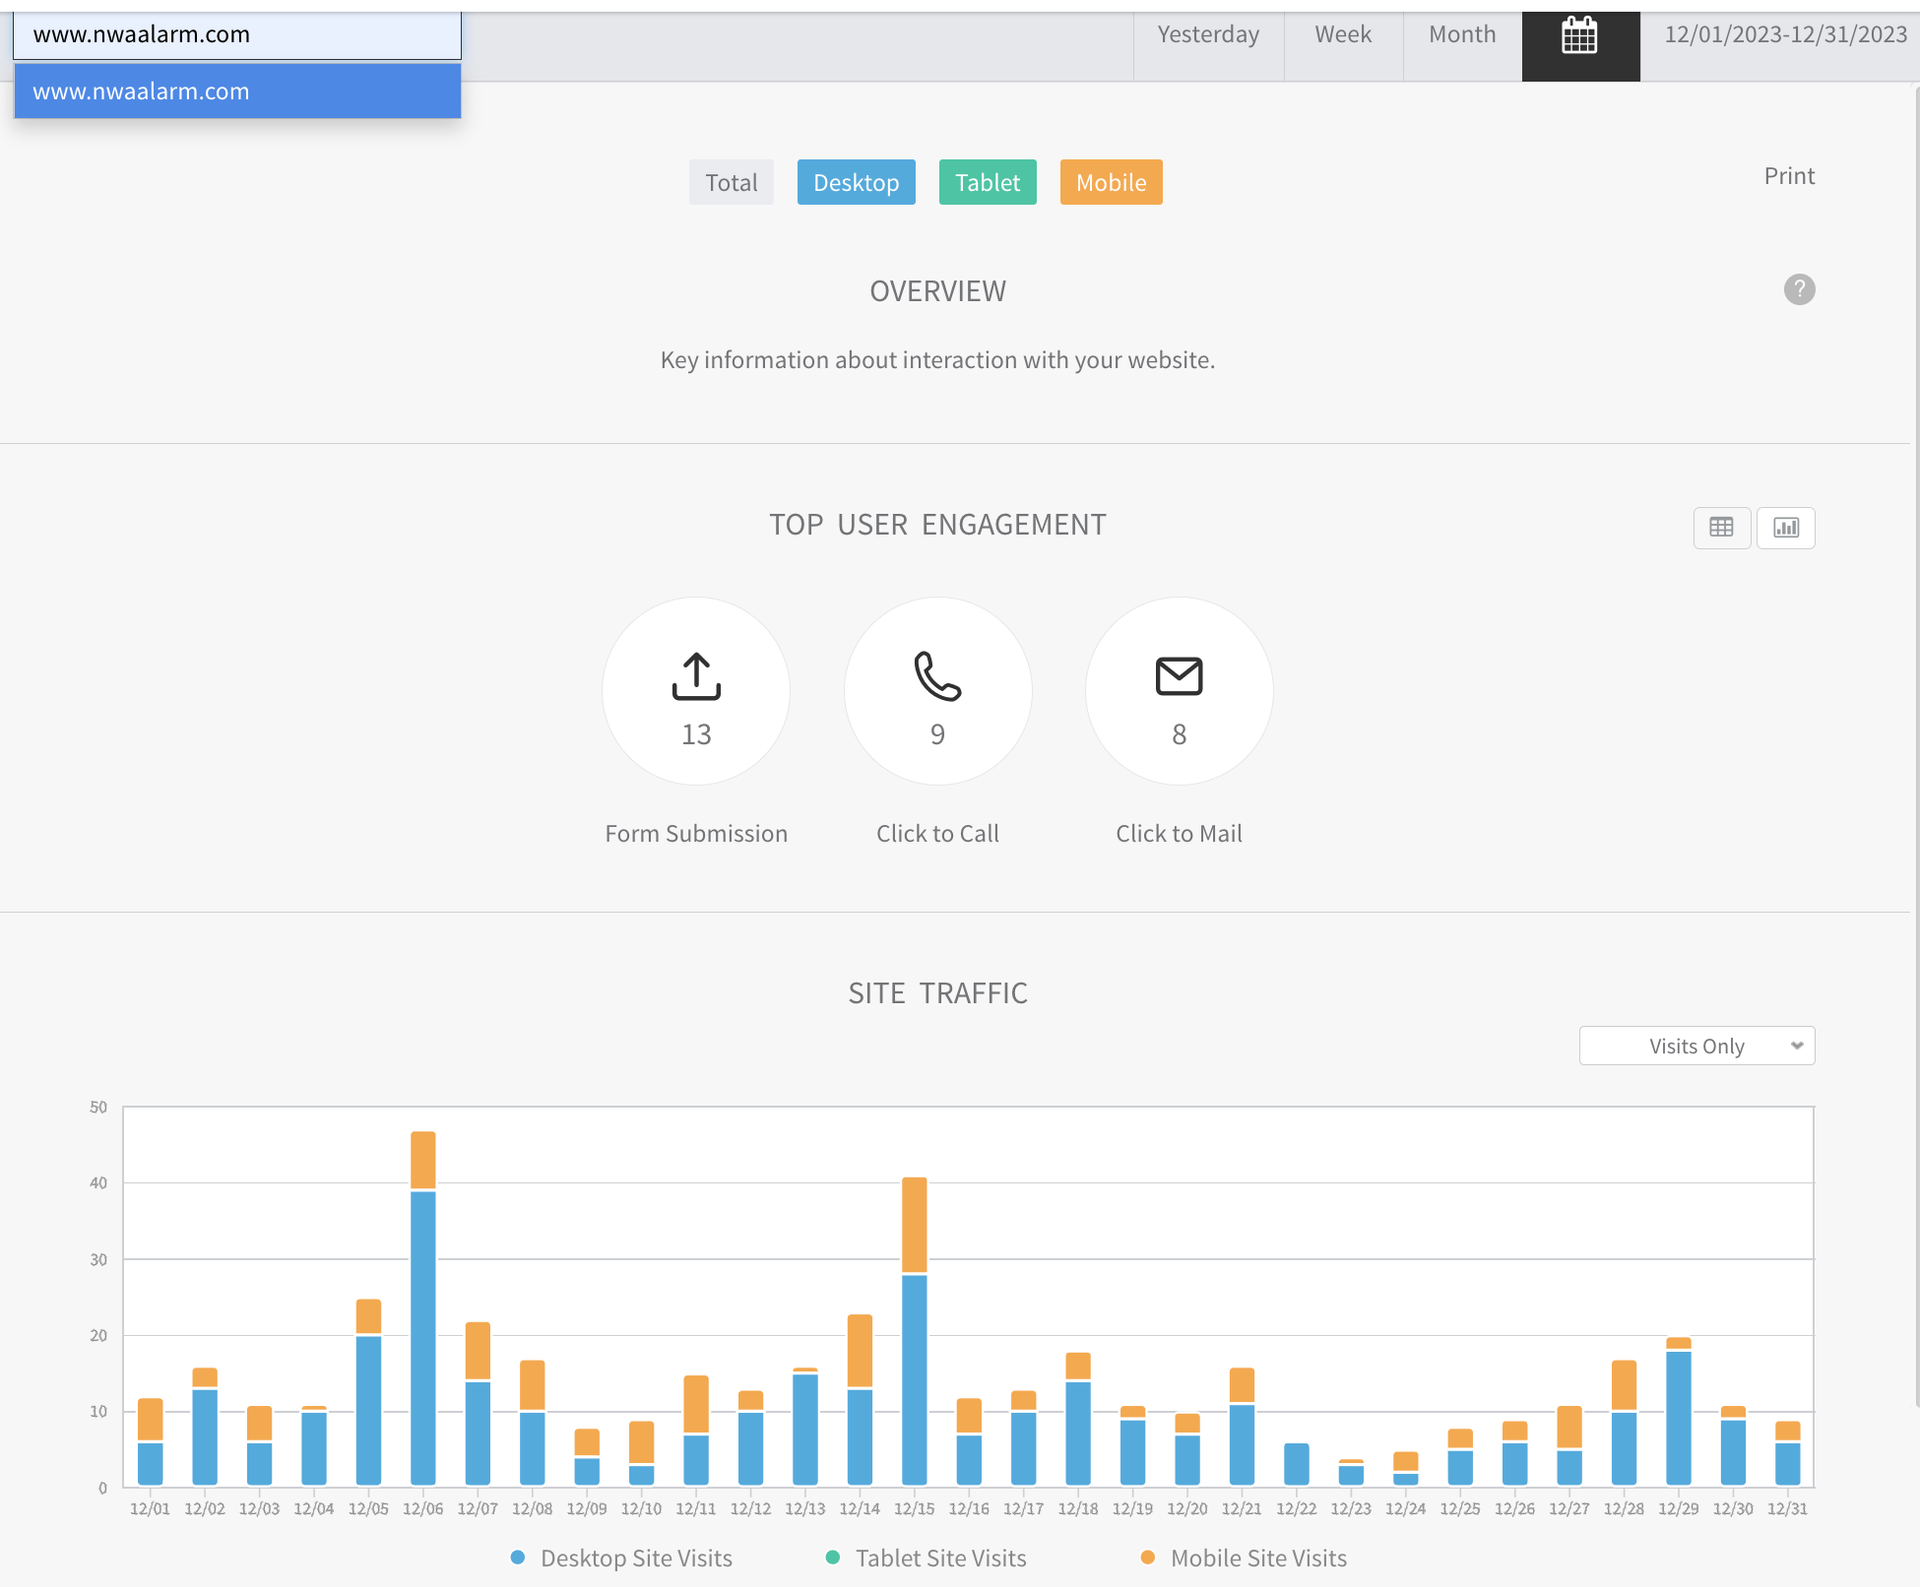Click the Print link
Viewport: 1920px width, 1587px height.
pyautogui.click(x=1788, y=176)
